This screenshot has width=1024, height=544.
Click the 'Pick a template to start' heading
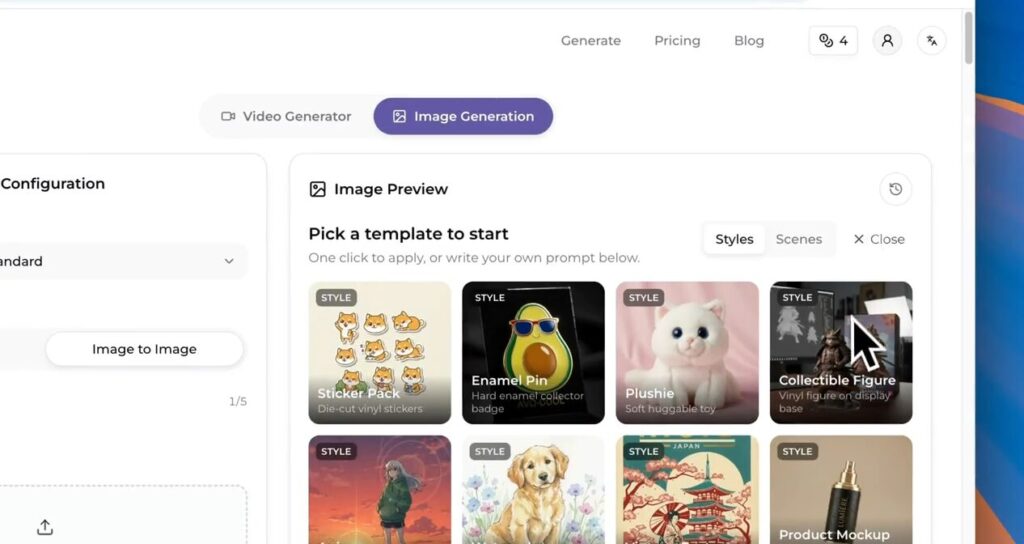[408, 234]
